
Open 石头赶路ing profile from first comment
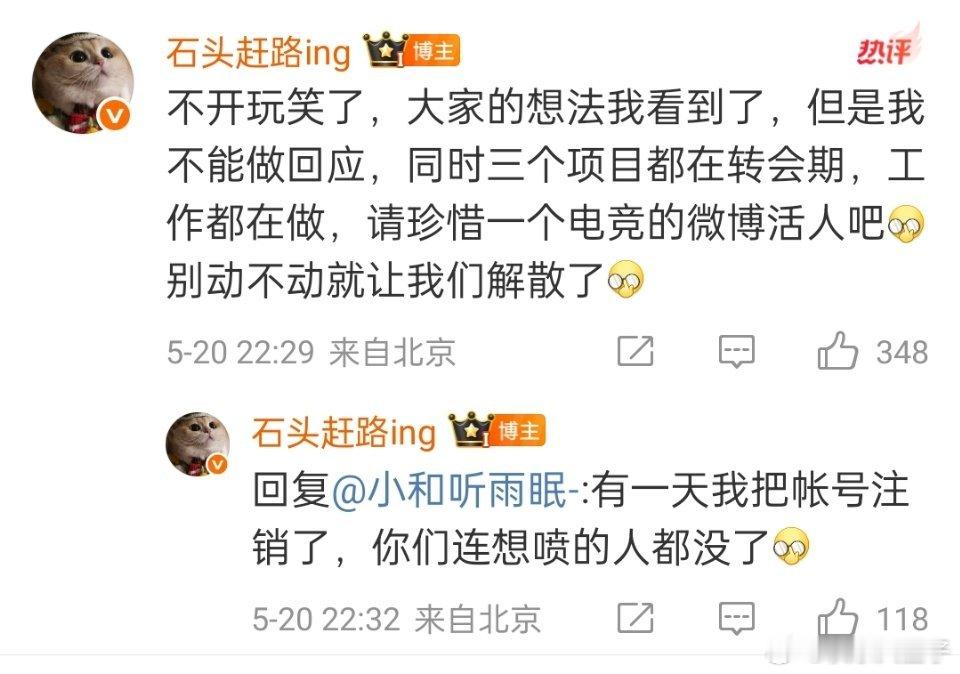(x=258, y=53)
